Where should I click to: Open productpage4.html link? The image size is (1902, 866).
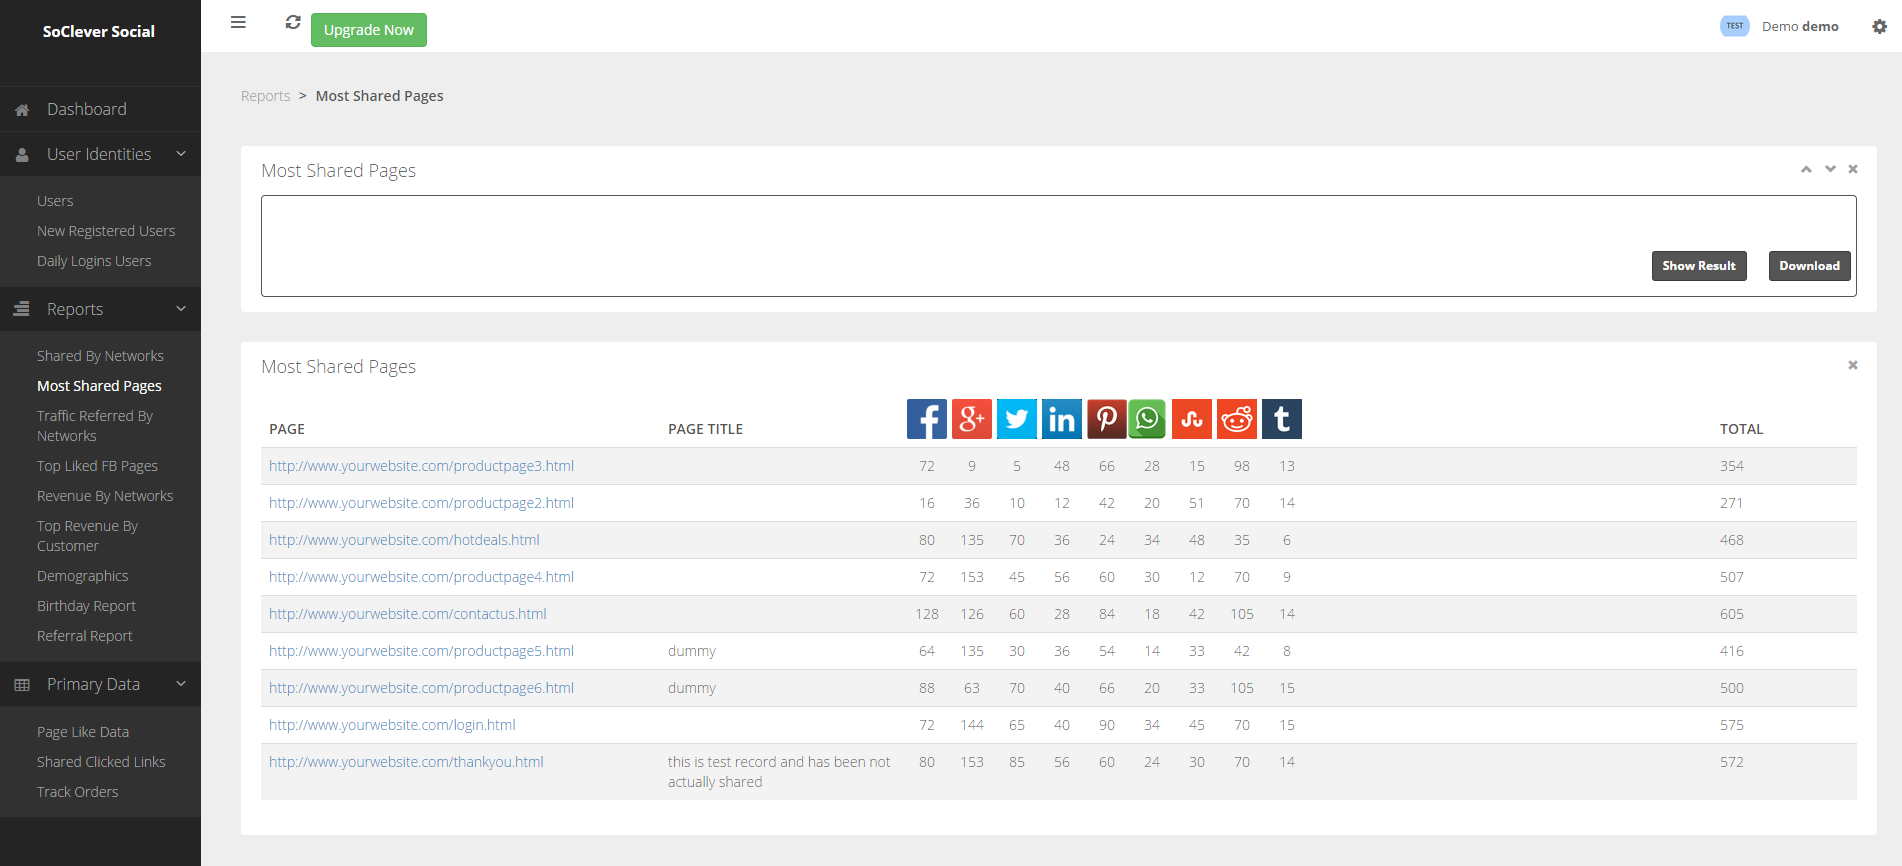(421, 577)
